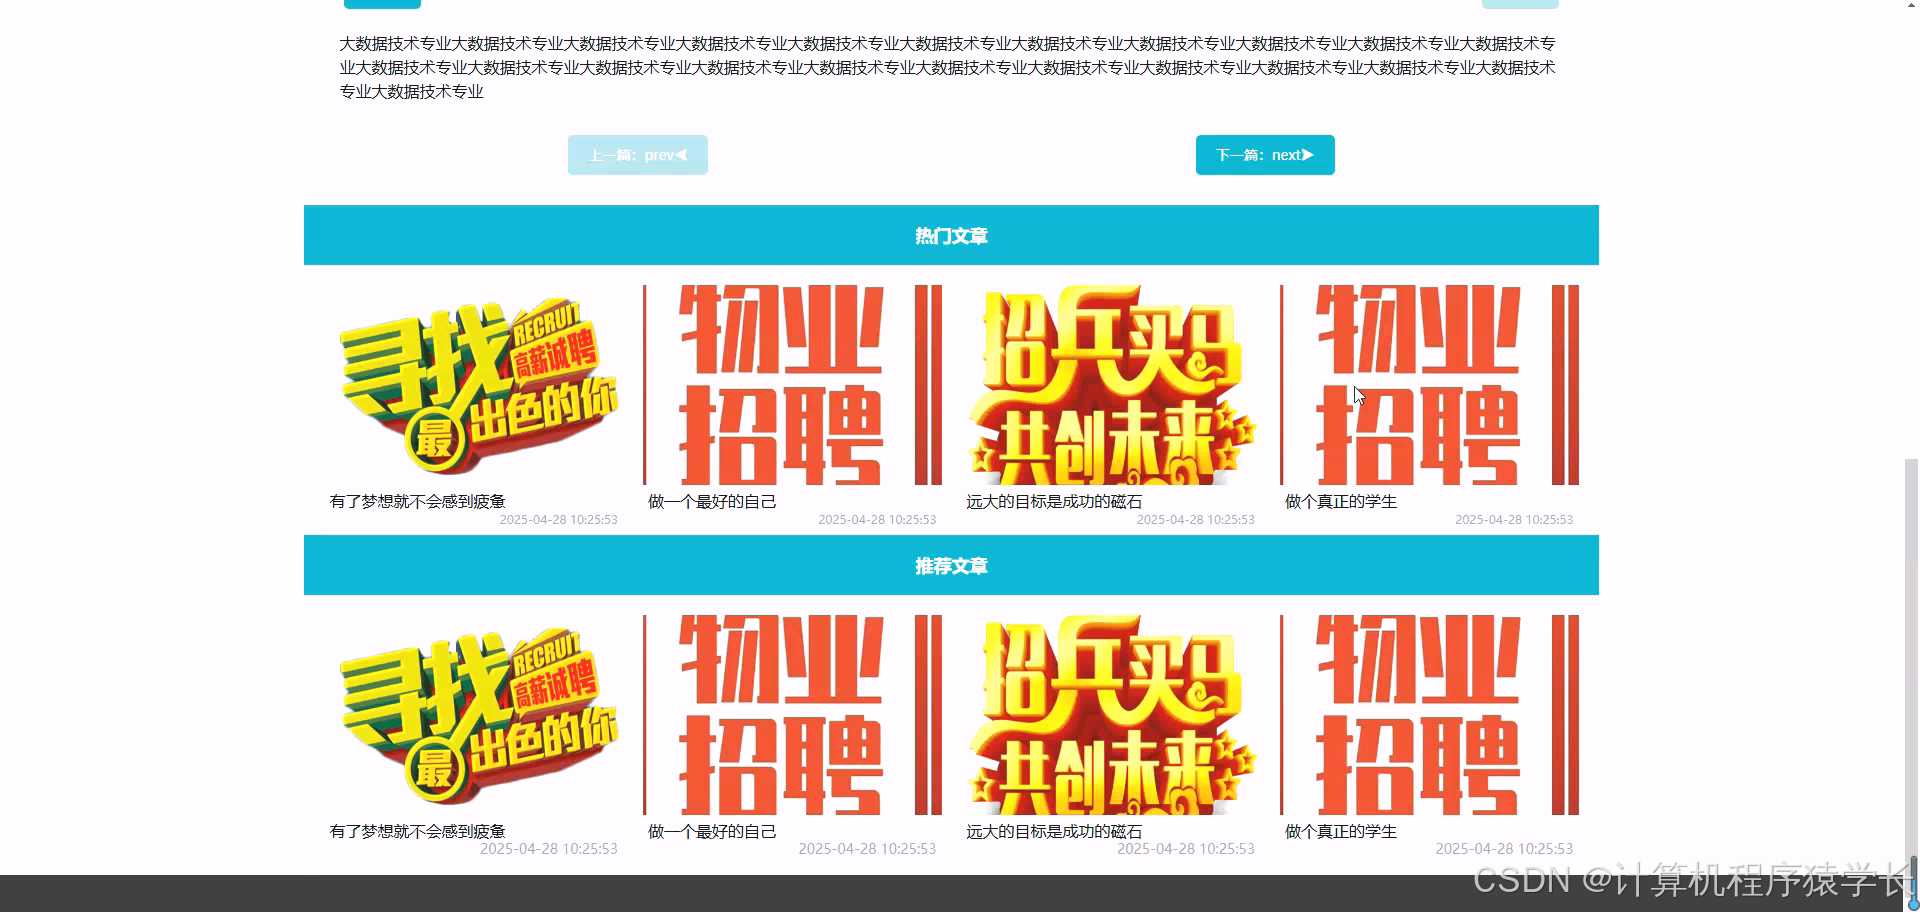Open the previous article with 上一篇 prev
The height and width of the screenshot is (912, 1920).
pos(637,154)
